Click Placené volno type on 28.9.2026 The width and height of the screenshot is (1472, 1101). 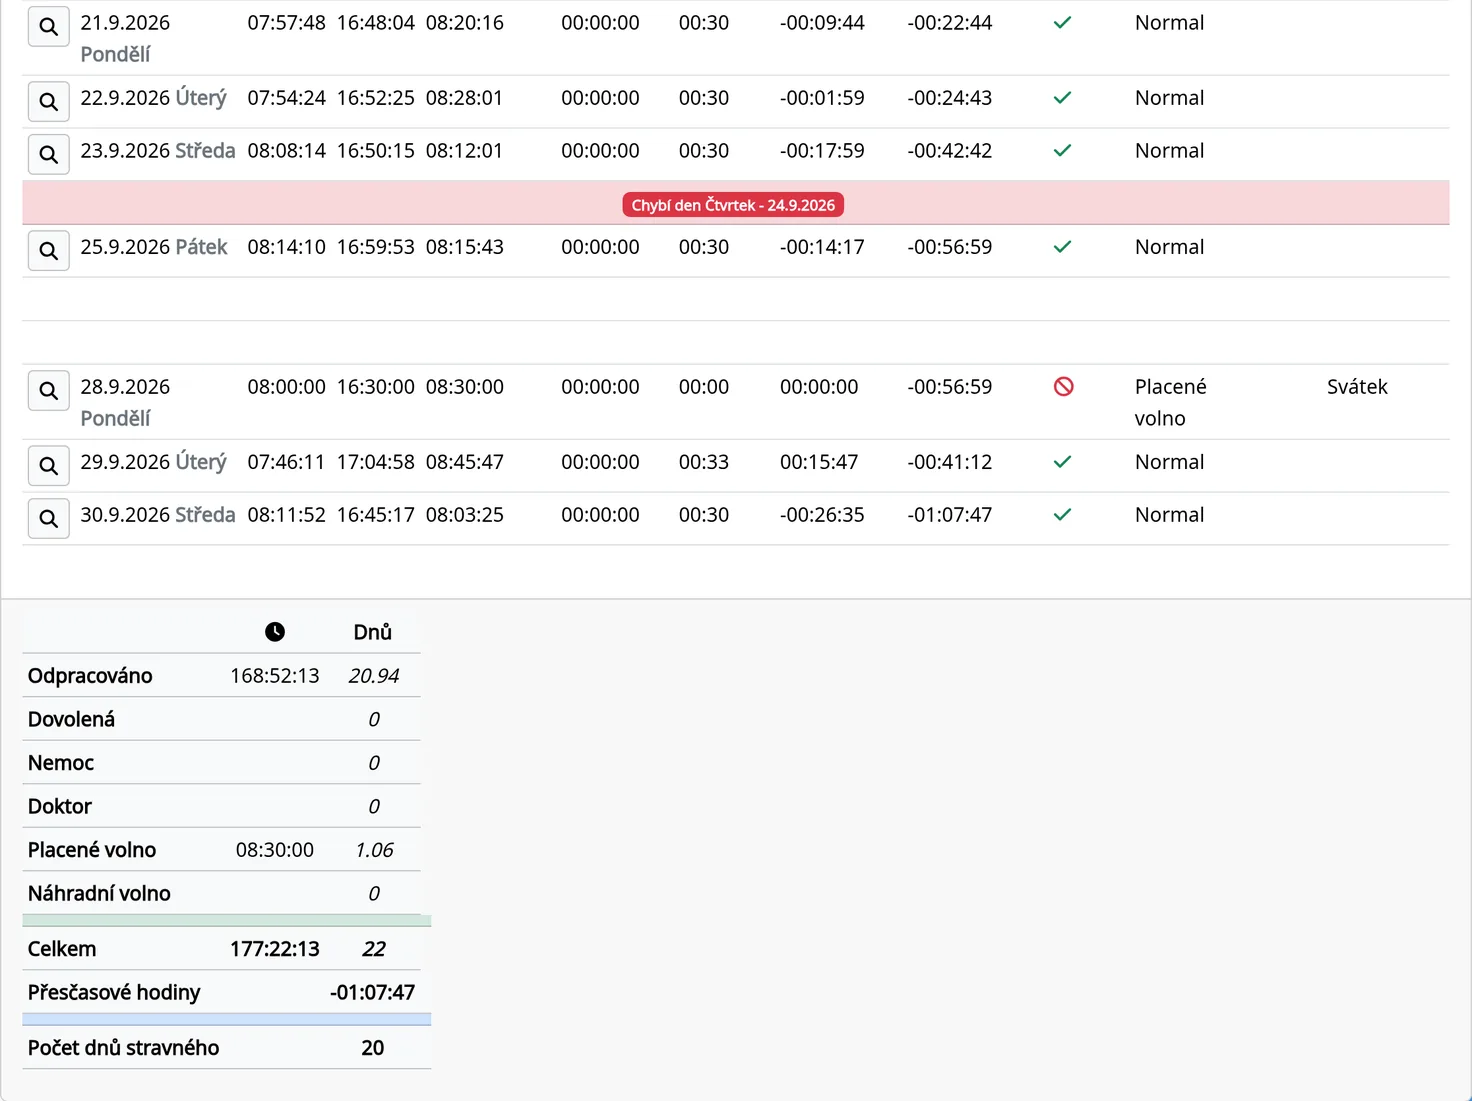[x=1171, y=402]
